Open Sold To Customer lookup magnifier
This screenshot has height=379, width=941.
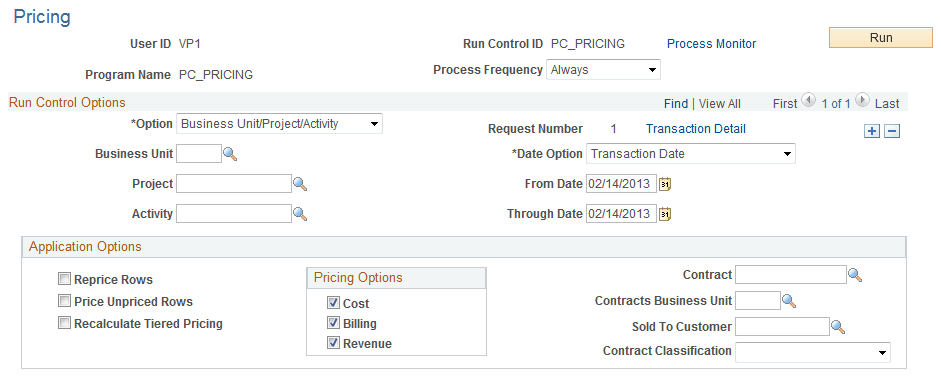tap(838, 327)
